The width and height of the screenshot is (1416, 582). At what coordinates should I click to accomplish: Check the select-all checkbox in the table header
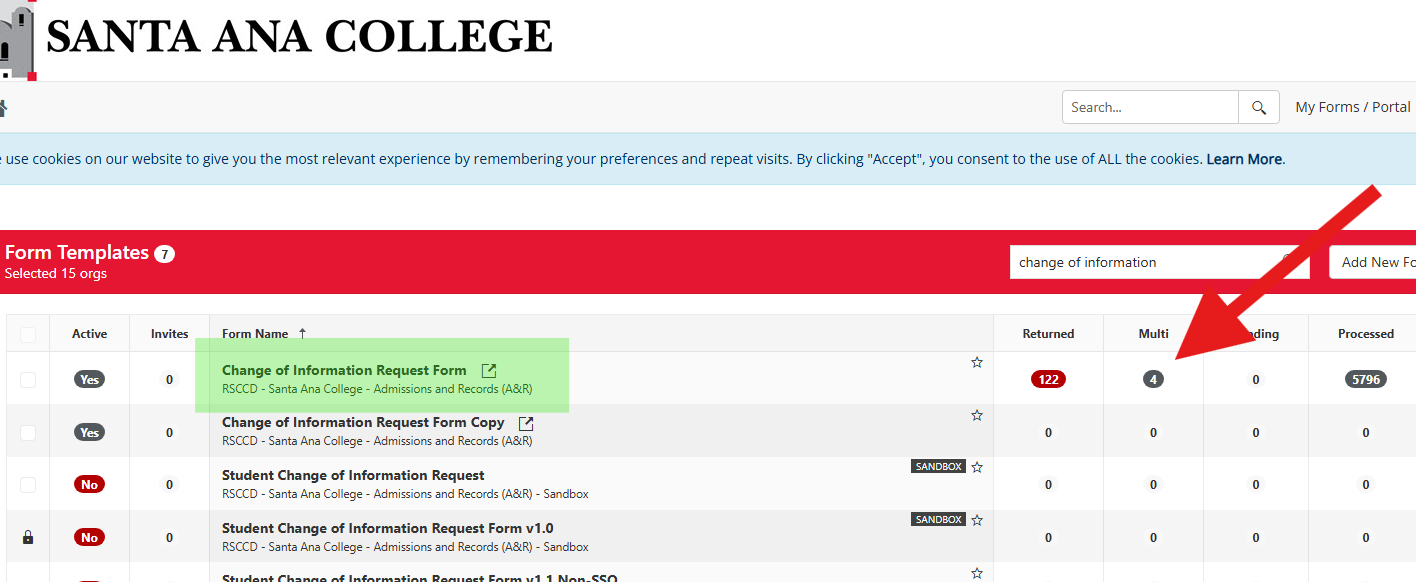(x=27, y=333)
